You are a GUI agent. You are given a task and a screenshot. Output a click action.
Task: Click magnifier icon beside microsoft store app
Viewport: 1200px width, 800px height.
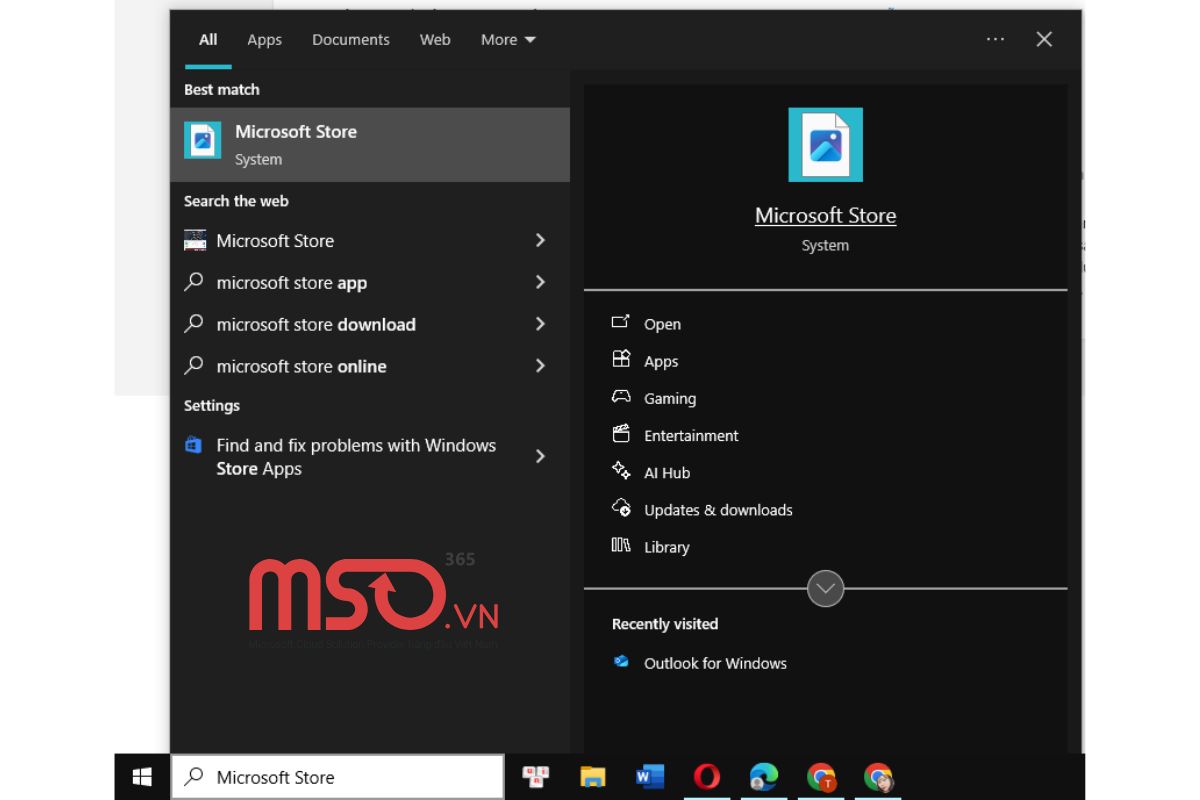click(x=194, y=282)
